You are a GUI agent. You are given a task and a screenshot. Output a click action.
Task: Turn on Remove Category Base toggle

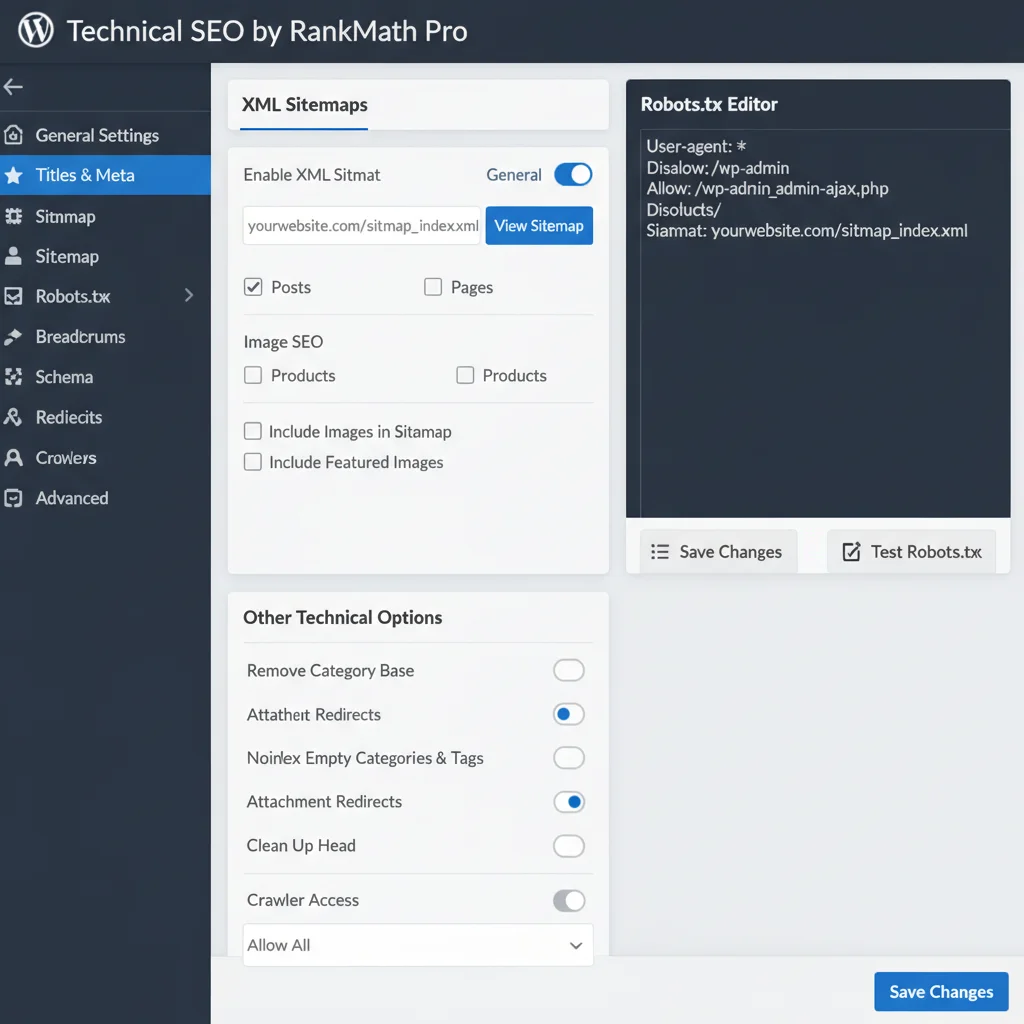click(x=569, y=670)
